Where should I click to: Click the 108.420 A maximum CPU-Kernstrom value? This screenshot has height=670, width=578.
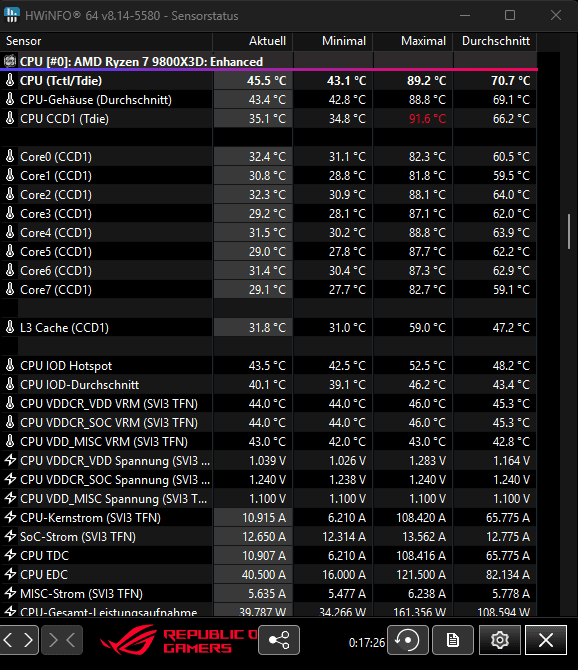click(421, 518)
